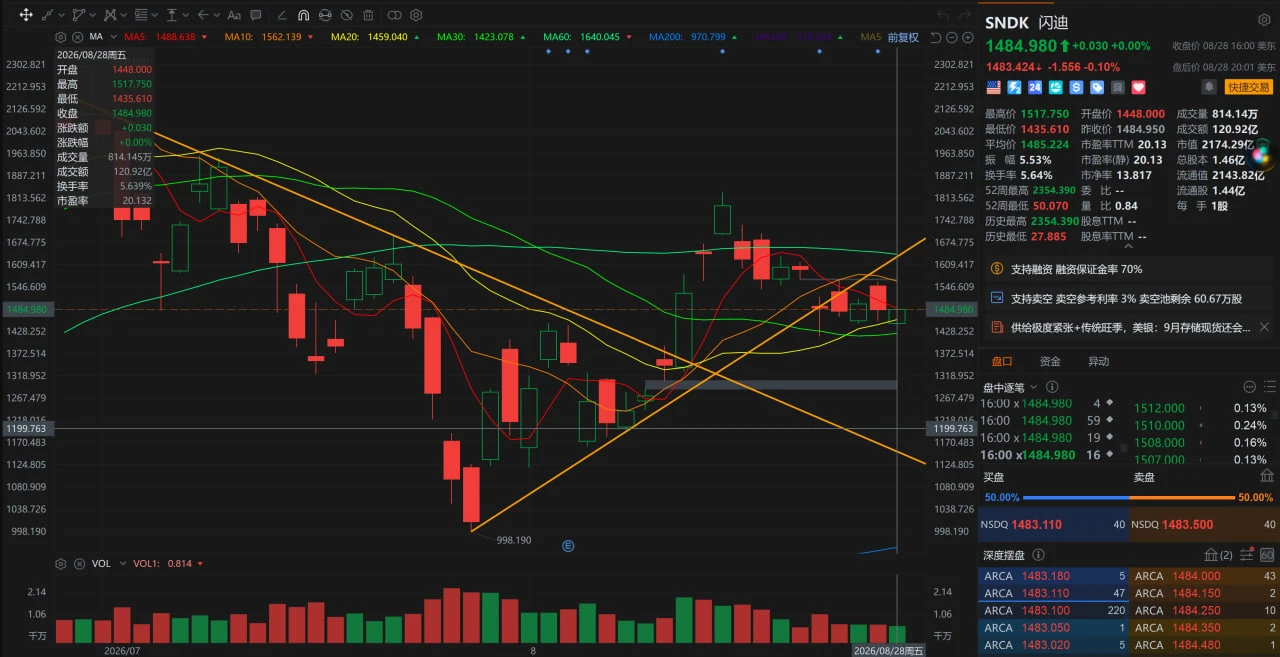Open the 支持融资 margin info row
The height and width of the screenshot is (657, 1280).
[x=1129, y=269]
